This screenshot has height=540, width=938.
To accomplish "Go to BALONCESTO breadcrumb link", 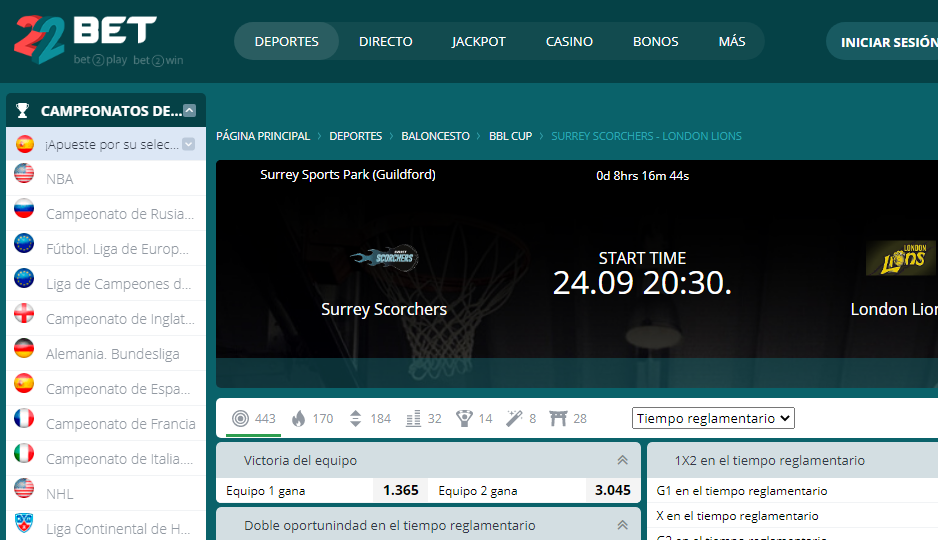I will tap(436, 136).
